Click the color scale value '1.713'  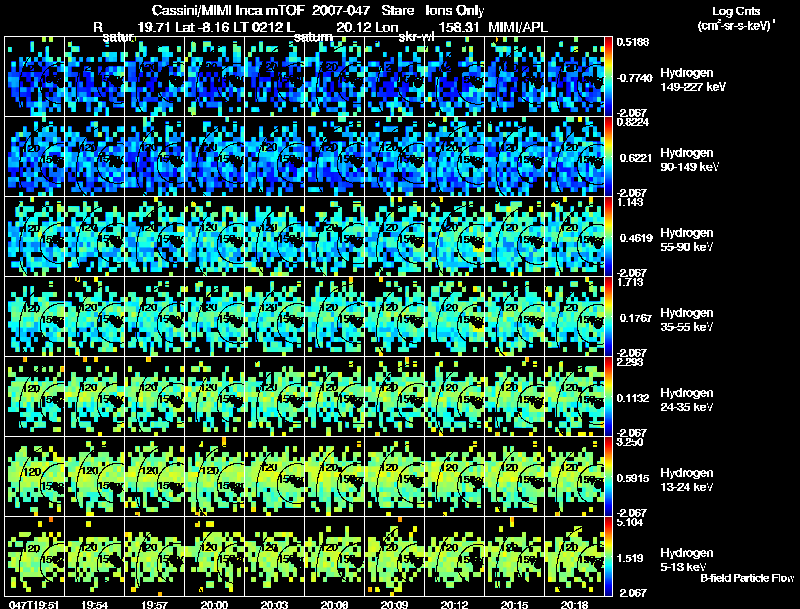630,282
